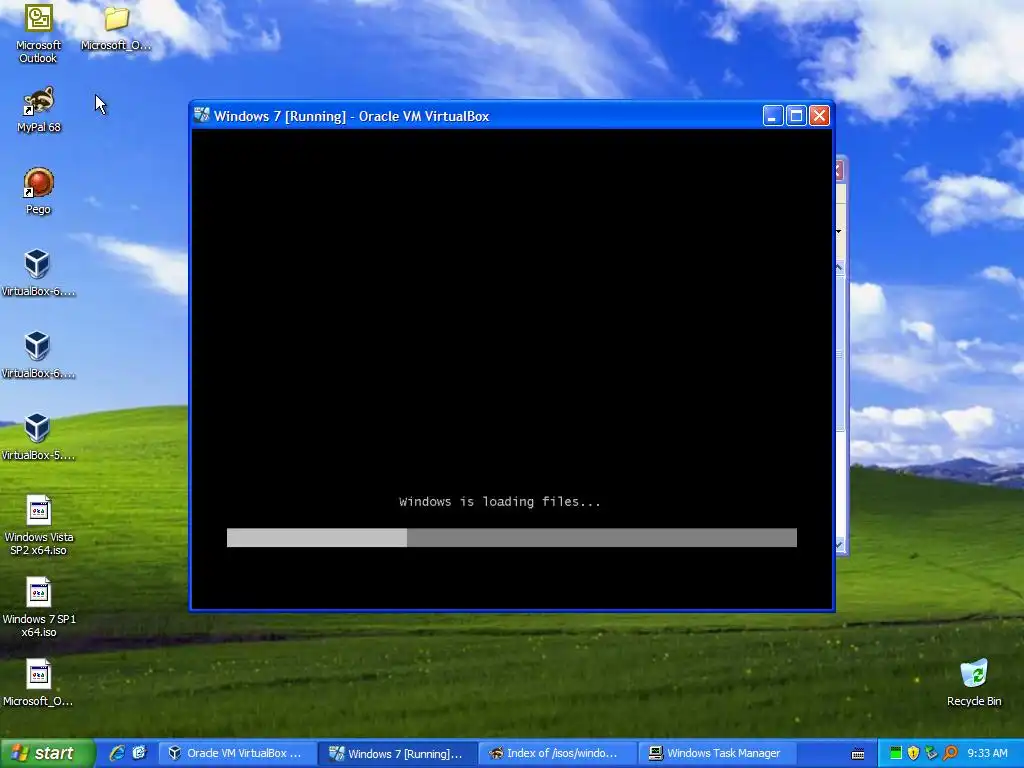Open the Start menu
This screenshot has width=1024, height=768.
coord(47,753)
